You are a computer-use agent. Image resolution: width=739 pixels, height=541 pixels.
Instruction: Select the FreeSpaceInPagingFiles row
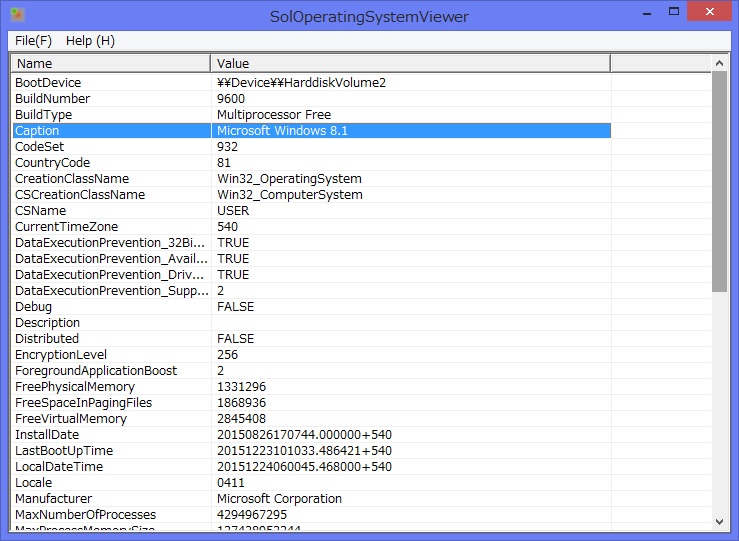click(312, 403)
